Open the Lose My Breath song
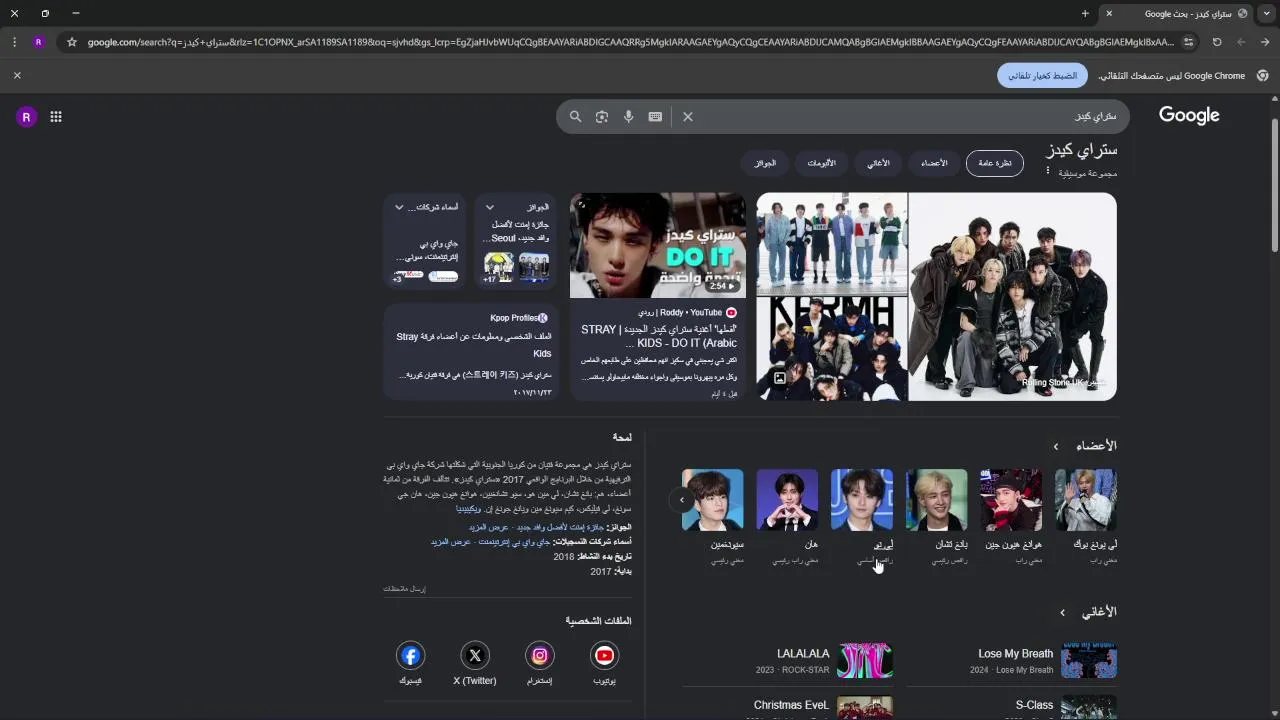Image resolution: width=1280 pixels, height=720 pixels. [x=1012, y=661]
